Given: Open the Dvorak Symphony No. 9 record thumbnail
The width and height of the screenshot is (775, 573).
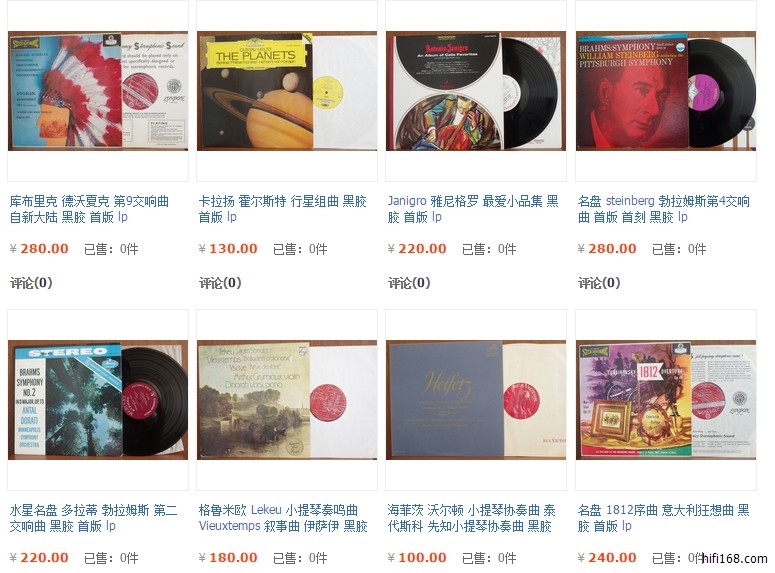Looking at the screenshot, I should [98, 91].
